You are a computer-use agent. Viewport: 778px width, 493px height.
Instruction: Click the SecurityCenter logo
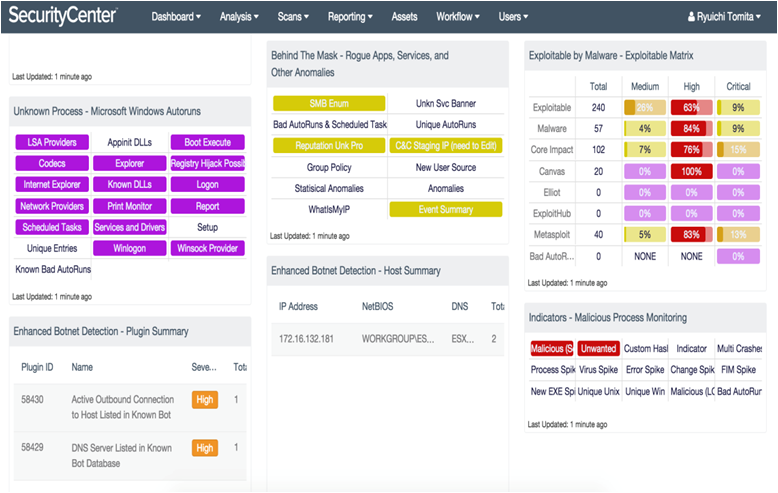click(63, 15)
